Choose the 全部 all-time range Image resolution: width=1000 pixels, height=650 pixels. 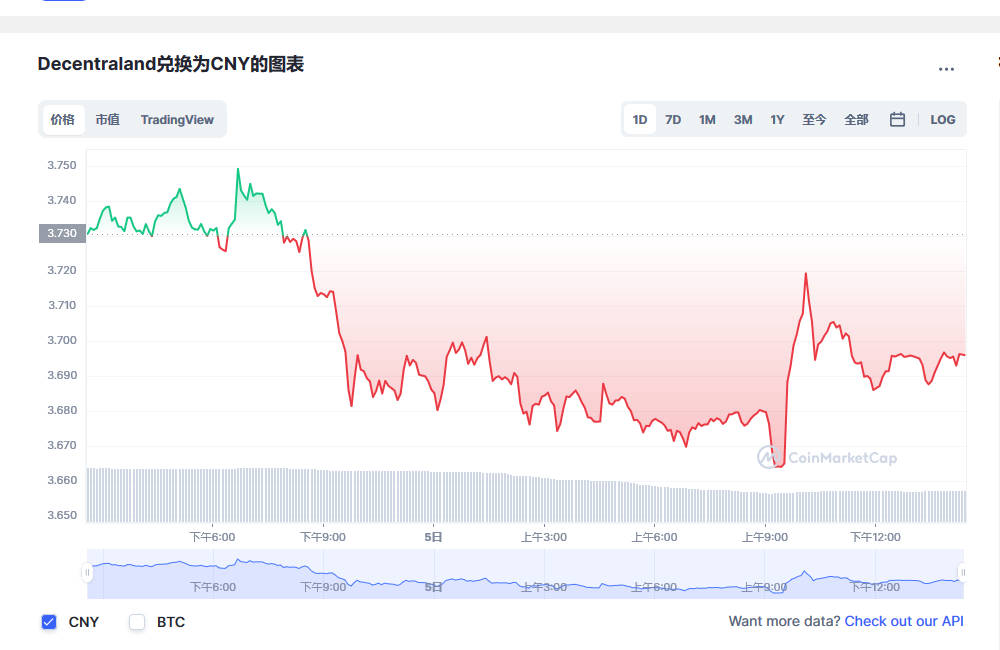click(857, 119)
